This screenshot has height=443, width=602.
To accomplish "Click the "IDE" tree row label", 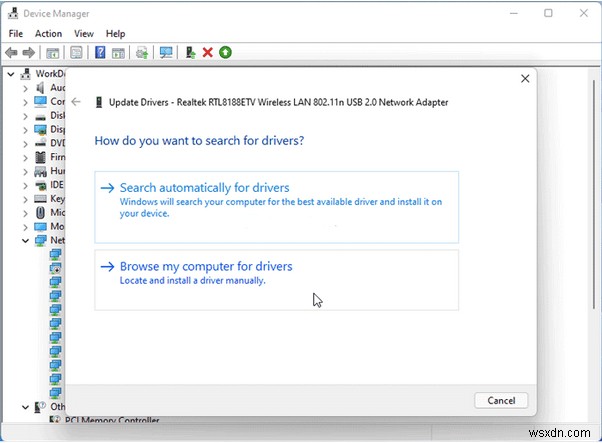I will click(x=57, y=185).
